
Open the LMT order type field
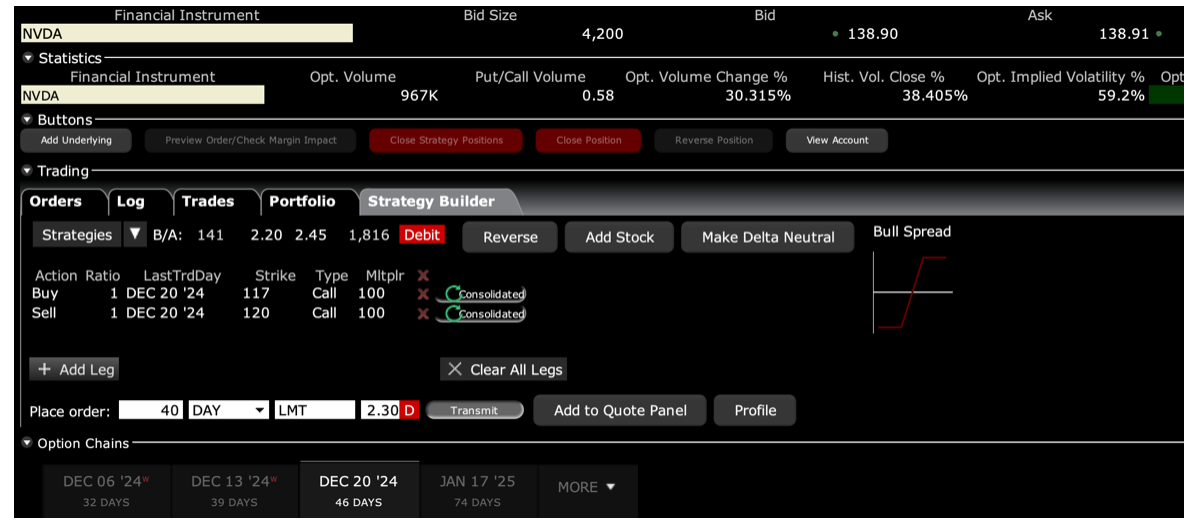pyautogui.click(x=314, y=410)
